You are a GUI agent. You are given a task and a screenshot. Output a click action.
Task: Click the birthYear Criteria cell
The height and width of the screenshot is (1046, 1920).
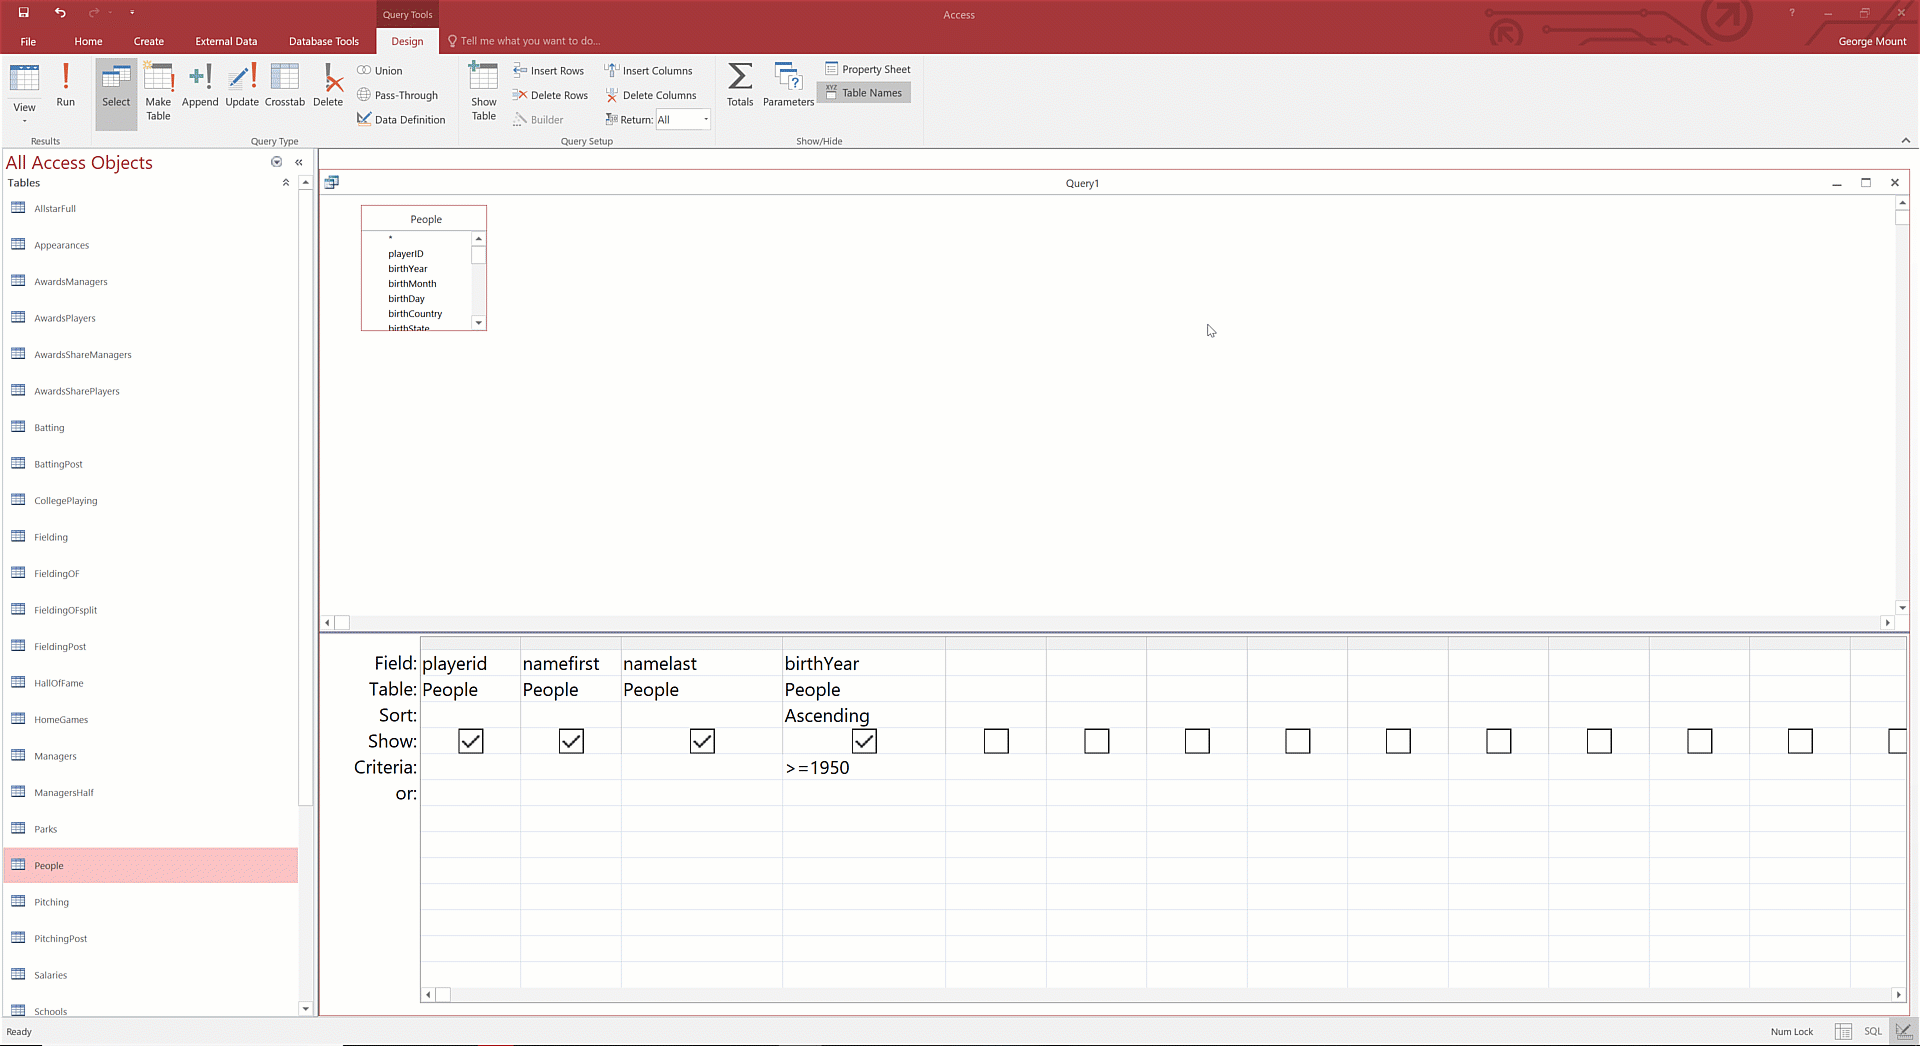point(863,768)
